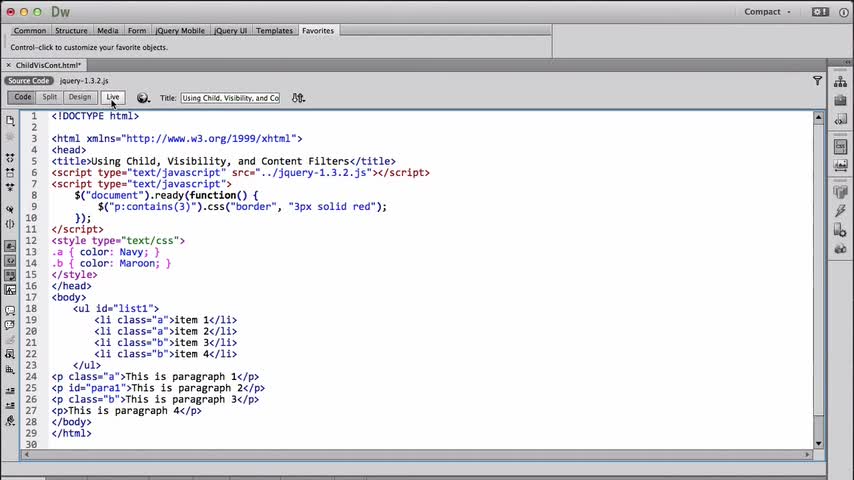The height and width of the screenshot is (480, 854).
Task: Click code line ".a { color: Navy; }"
Action: tap(106, 252)
